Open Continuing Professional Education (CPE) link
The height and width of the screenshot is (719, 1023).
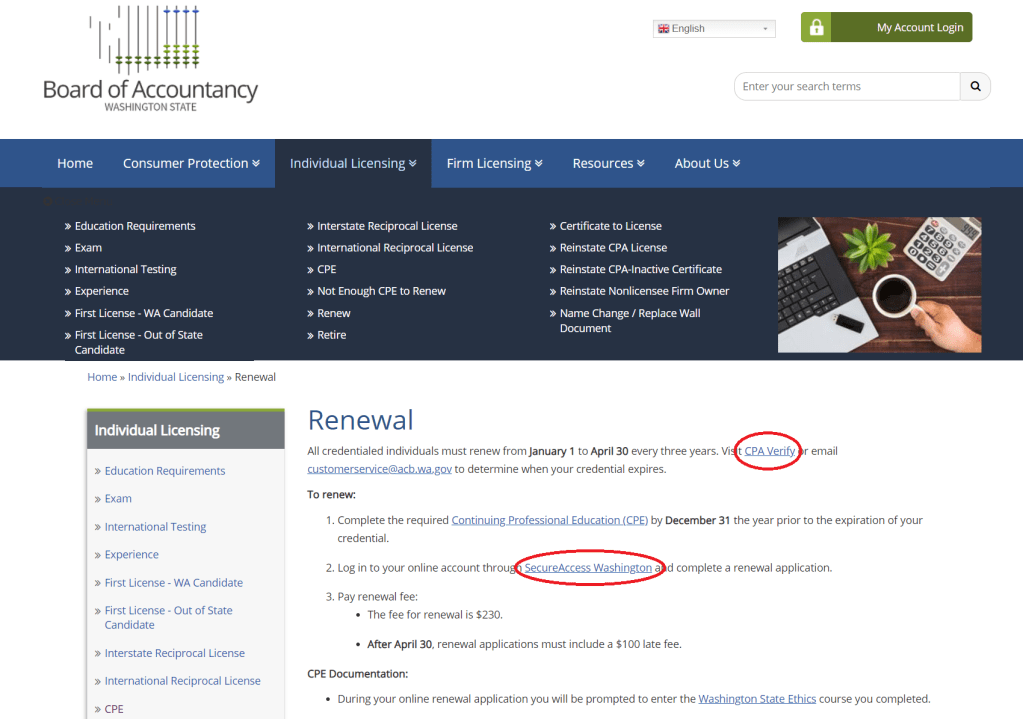550,520
